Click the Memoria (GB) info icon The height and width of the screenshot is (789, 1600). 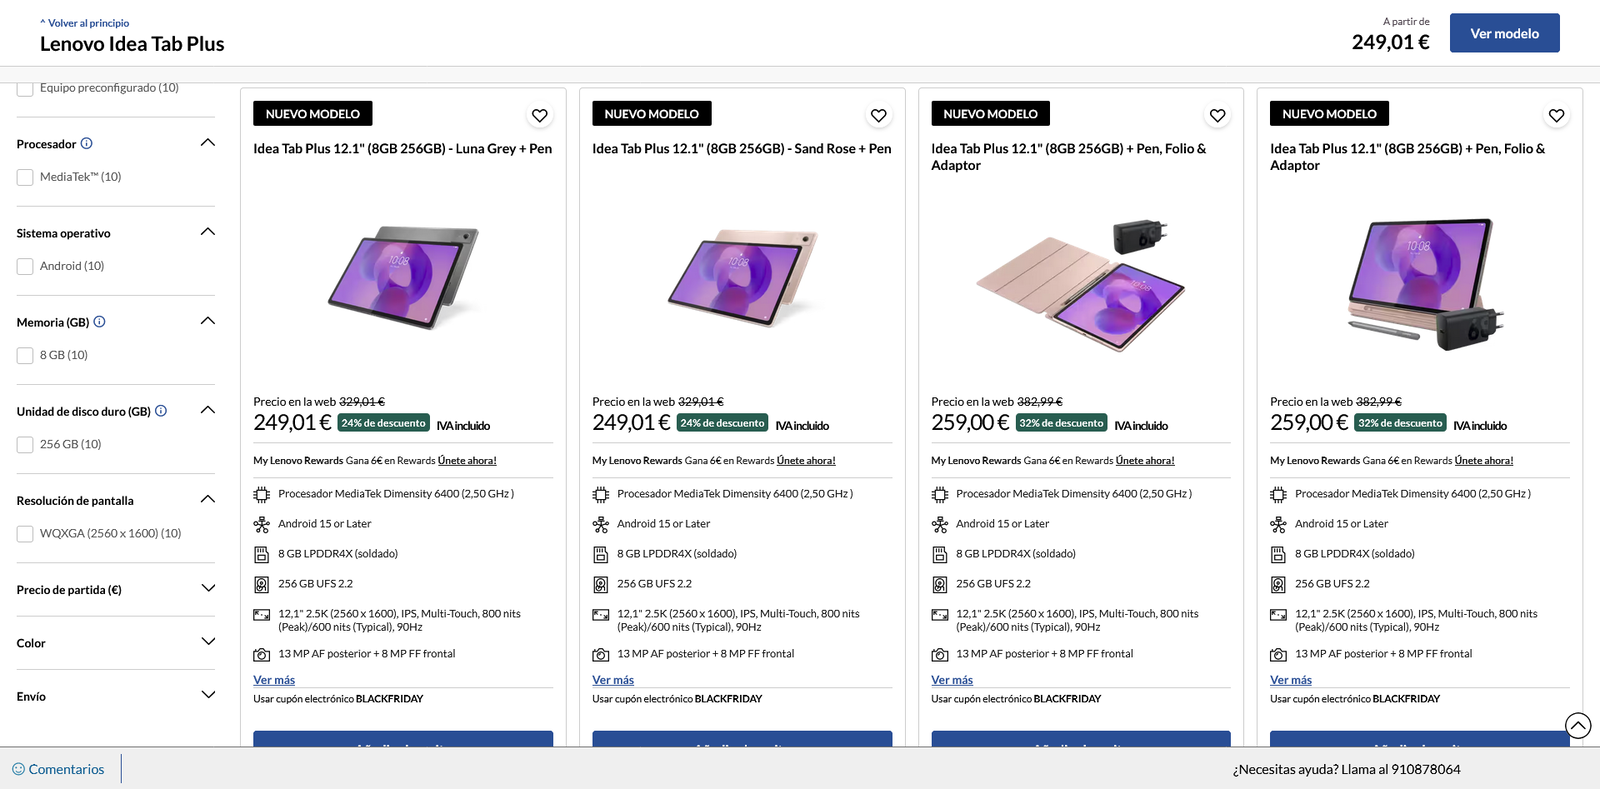(99, 322)
